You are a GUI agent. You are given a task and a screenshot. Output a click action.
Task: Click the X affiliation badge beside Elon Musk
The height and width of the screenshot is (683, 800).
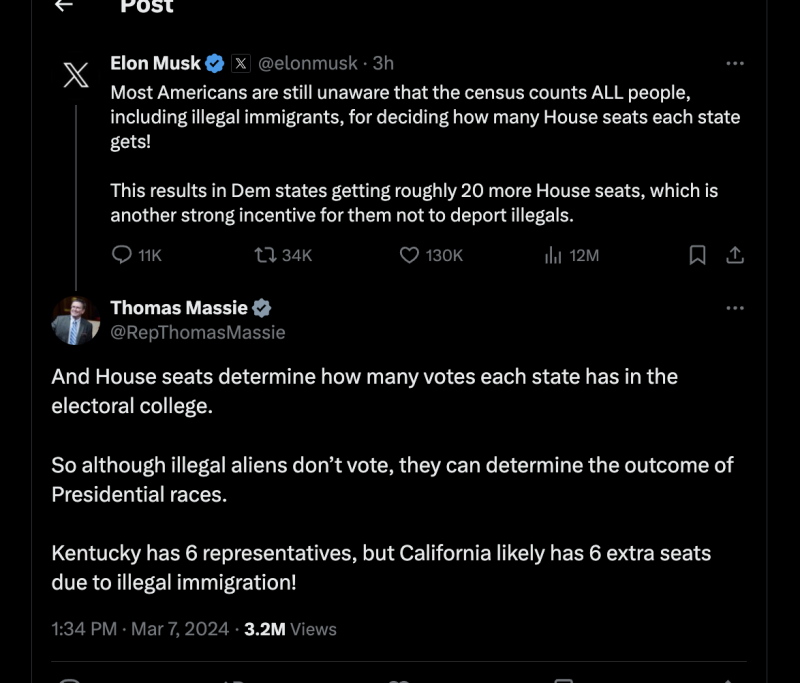(x=240, y=64)
